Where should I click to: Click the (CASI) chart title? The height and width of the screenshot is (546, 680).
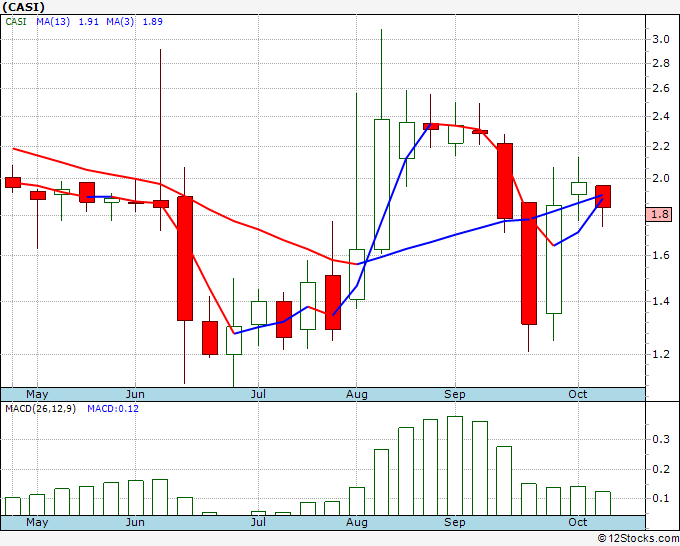pos(24,7)
